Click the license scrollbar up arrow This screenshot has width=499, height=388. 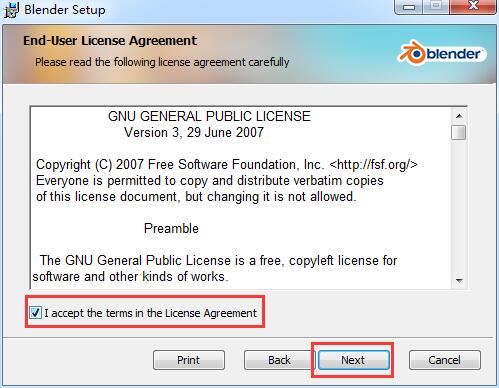pos(459,116)
